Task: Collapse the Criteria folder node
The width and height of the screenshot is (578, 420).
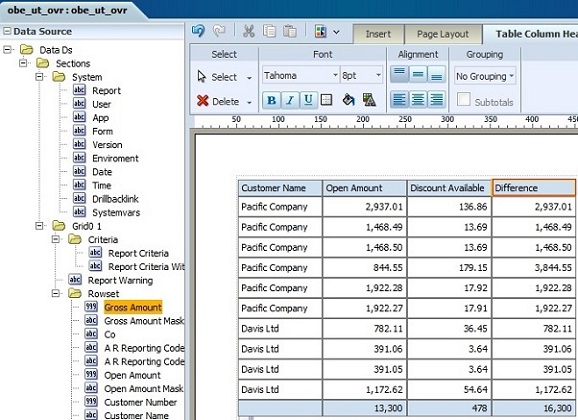Action: tap(56, 239)
